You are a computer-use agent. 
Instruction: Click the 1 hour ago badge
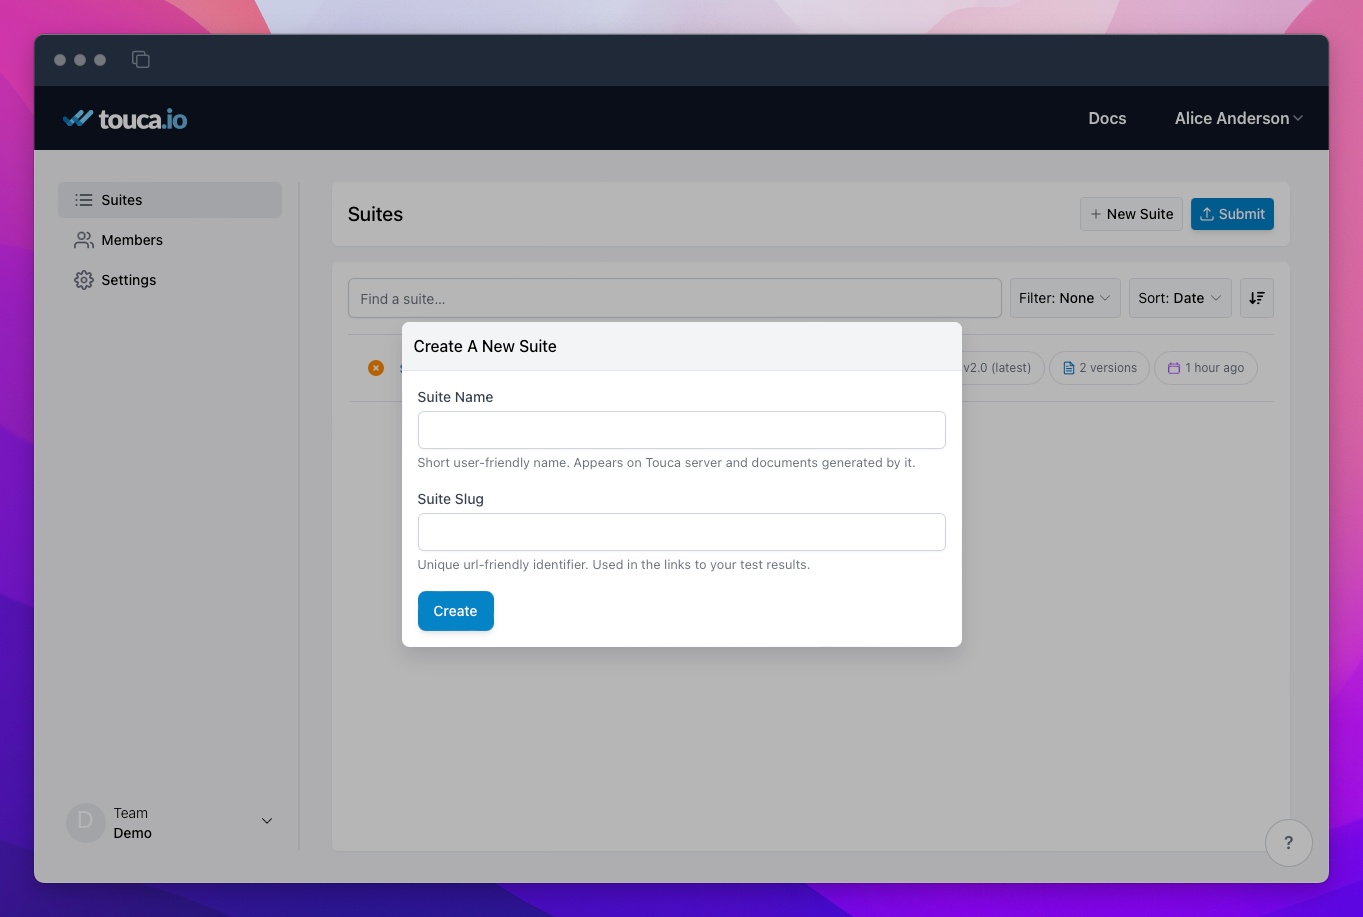[x=1205, y=368]
